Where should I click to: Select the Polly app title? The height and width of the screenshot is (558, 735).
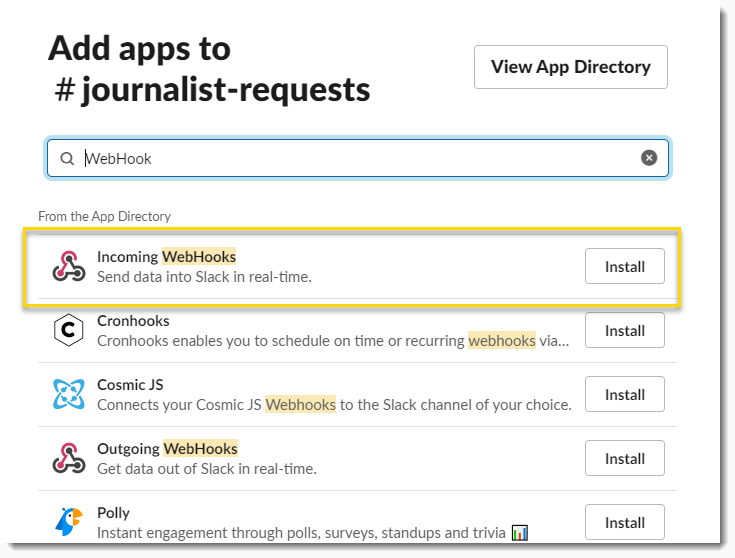113,513
